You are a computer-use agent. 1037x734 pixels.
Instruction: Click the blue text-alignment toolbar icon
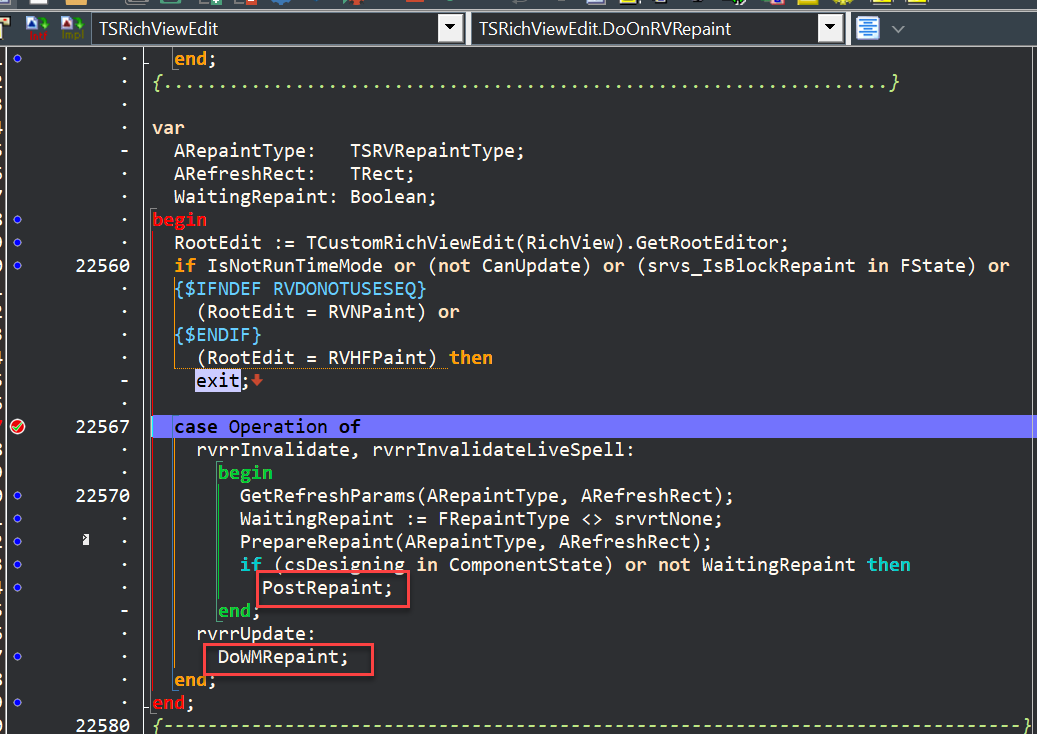pyautogui.click(x=868, y=28)
